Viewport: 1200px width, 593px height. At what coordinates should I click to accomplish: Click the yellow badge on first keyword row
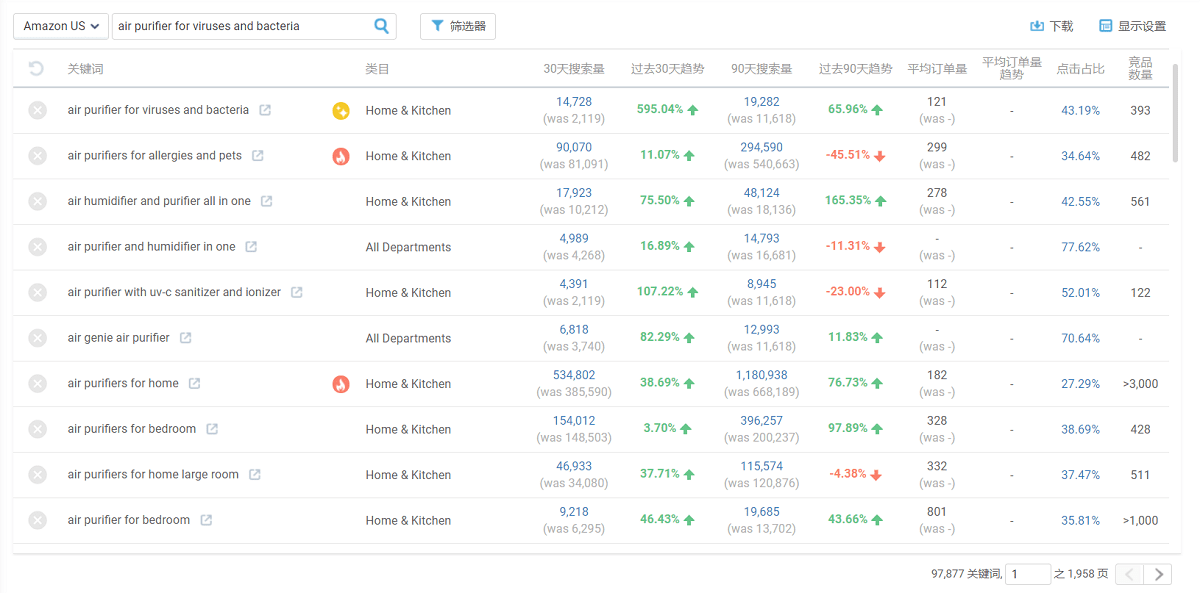[341, 111]
